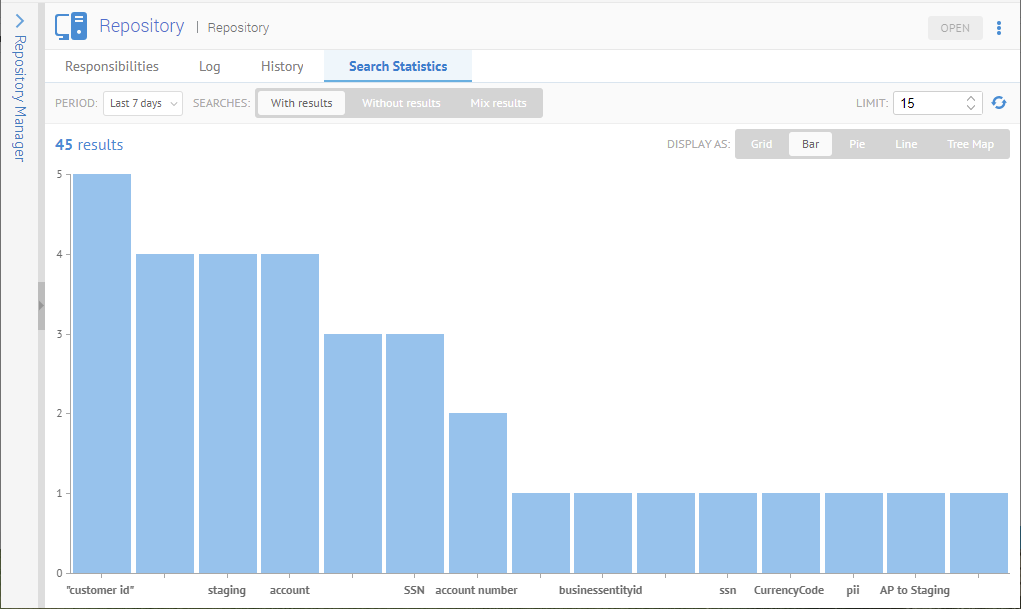Click the Repository computer icon
Image resolution: width=1021 pixels, height=609 pixels.
click(x=71, y=26)
